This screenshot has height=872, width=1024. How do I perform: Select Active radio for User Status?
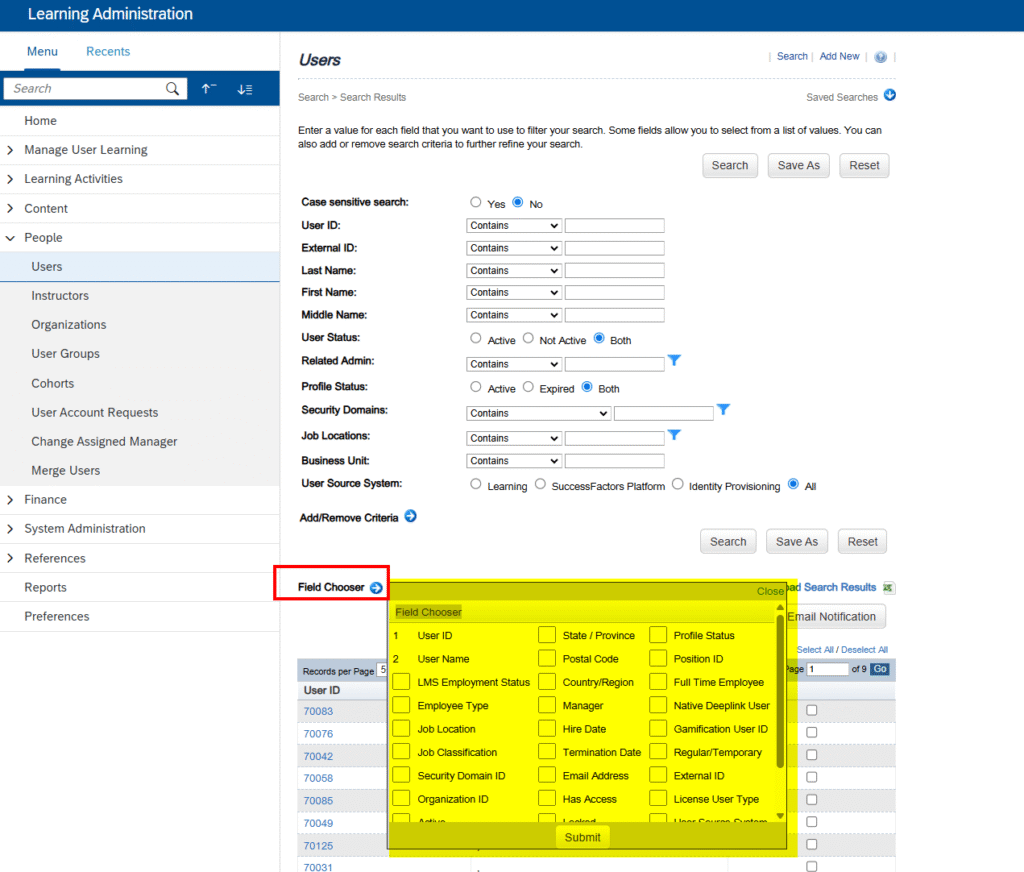pyautogui.click(x=476, y=339)
